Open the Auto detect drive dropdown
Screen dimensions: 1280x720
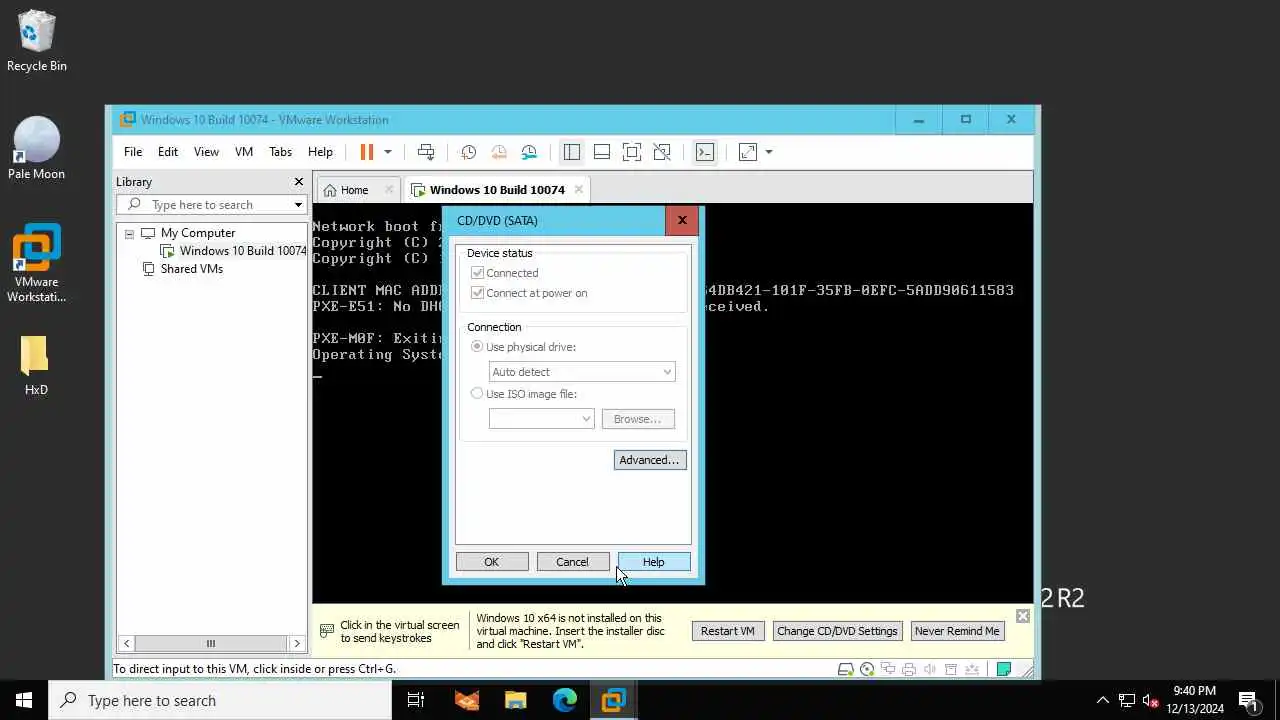click(x=582, y=372)
